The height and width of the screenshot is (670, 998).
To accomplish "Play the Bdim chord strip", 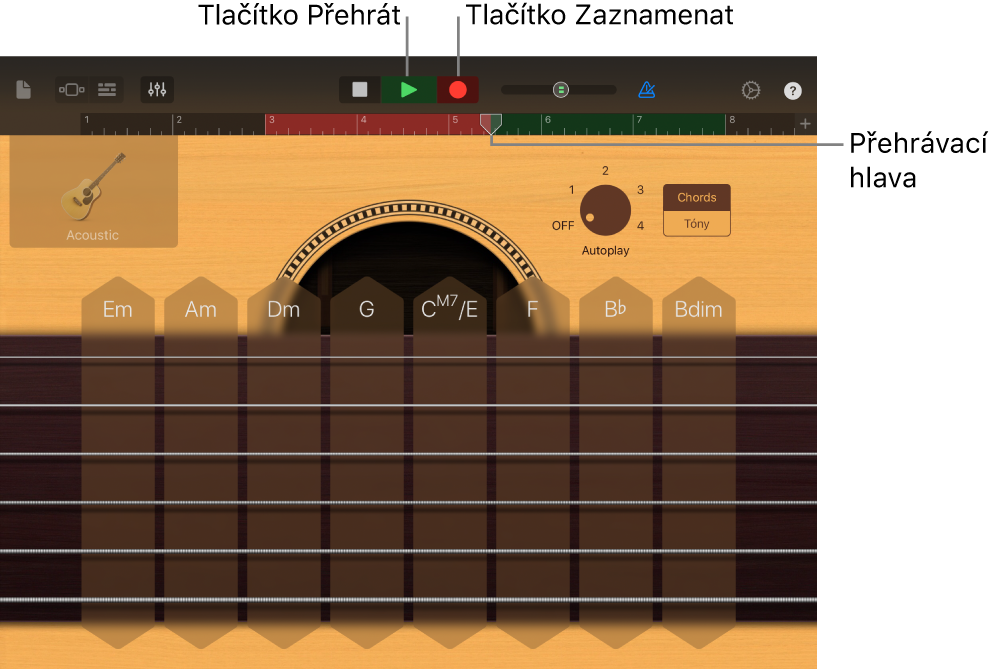I will 699,463.
